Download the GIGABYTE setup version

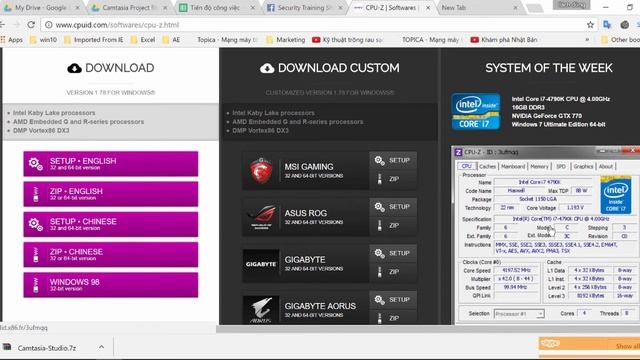click(x=393, y=253)
